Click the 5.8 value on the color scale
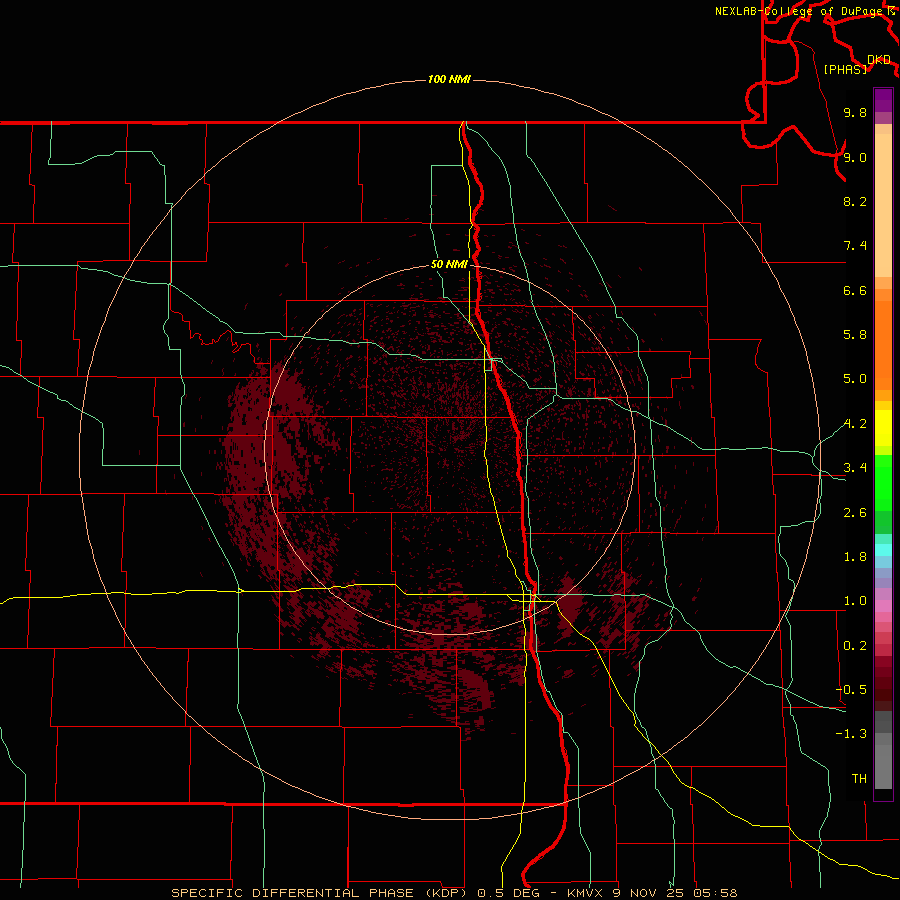This screenshot has width=900, height=900. coord(855,335)
